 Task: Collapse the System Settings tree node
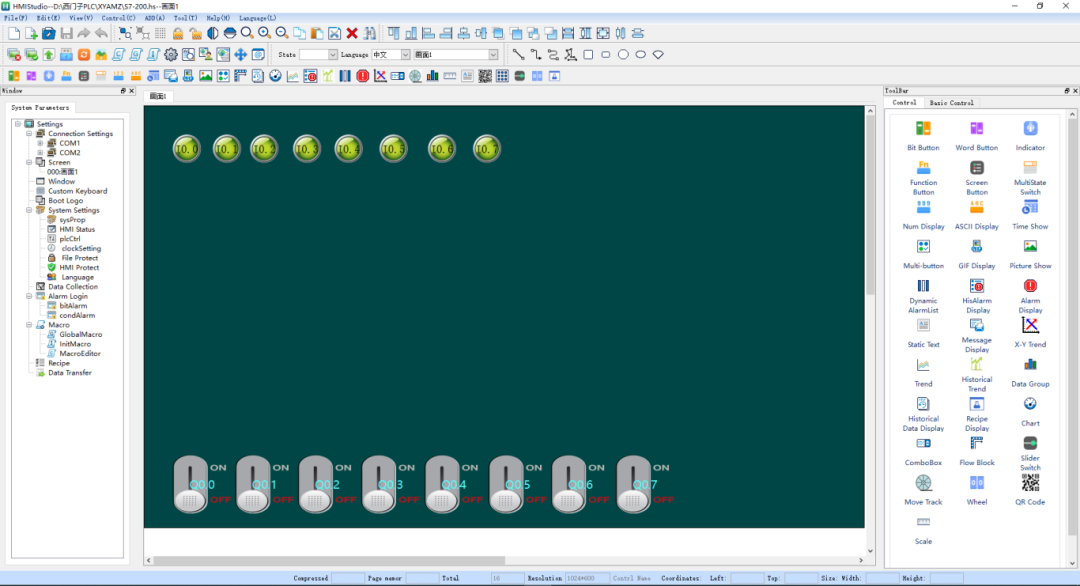29,210
